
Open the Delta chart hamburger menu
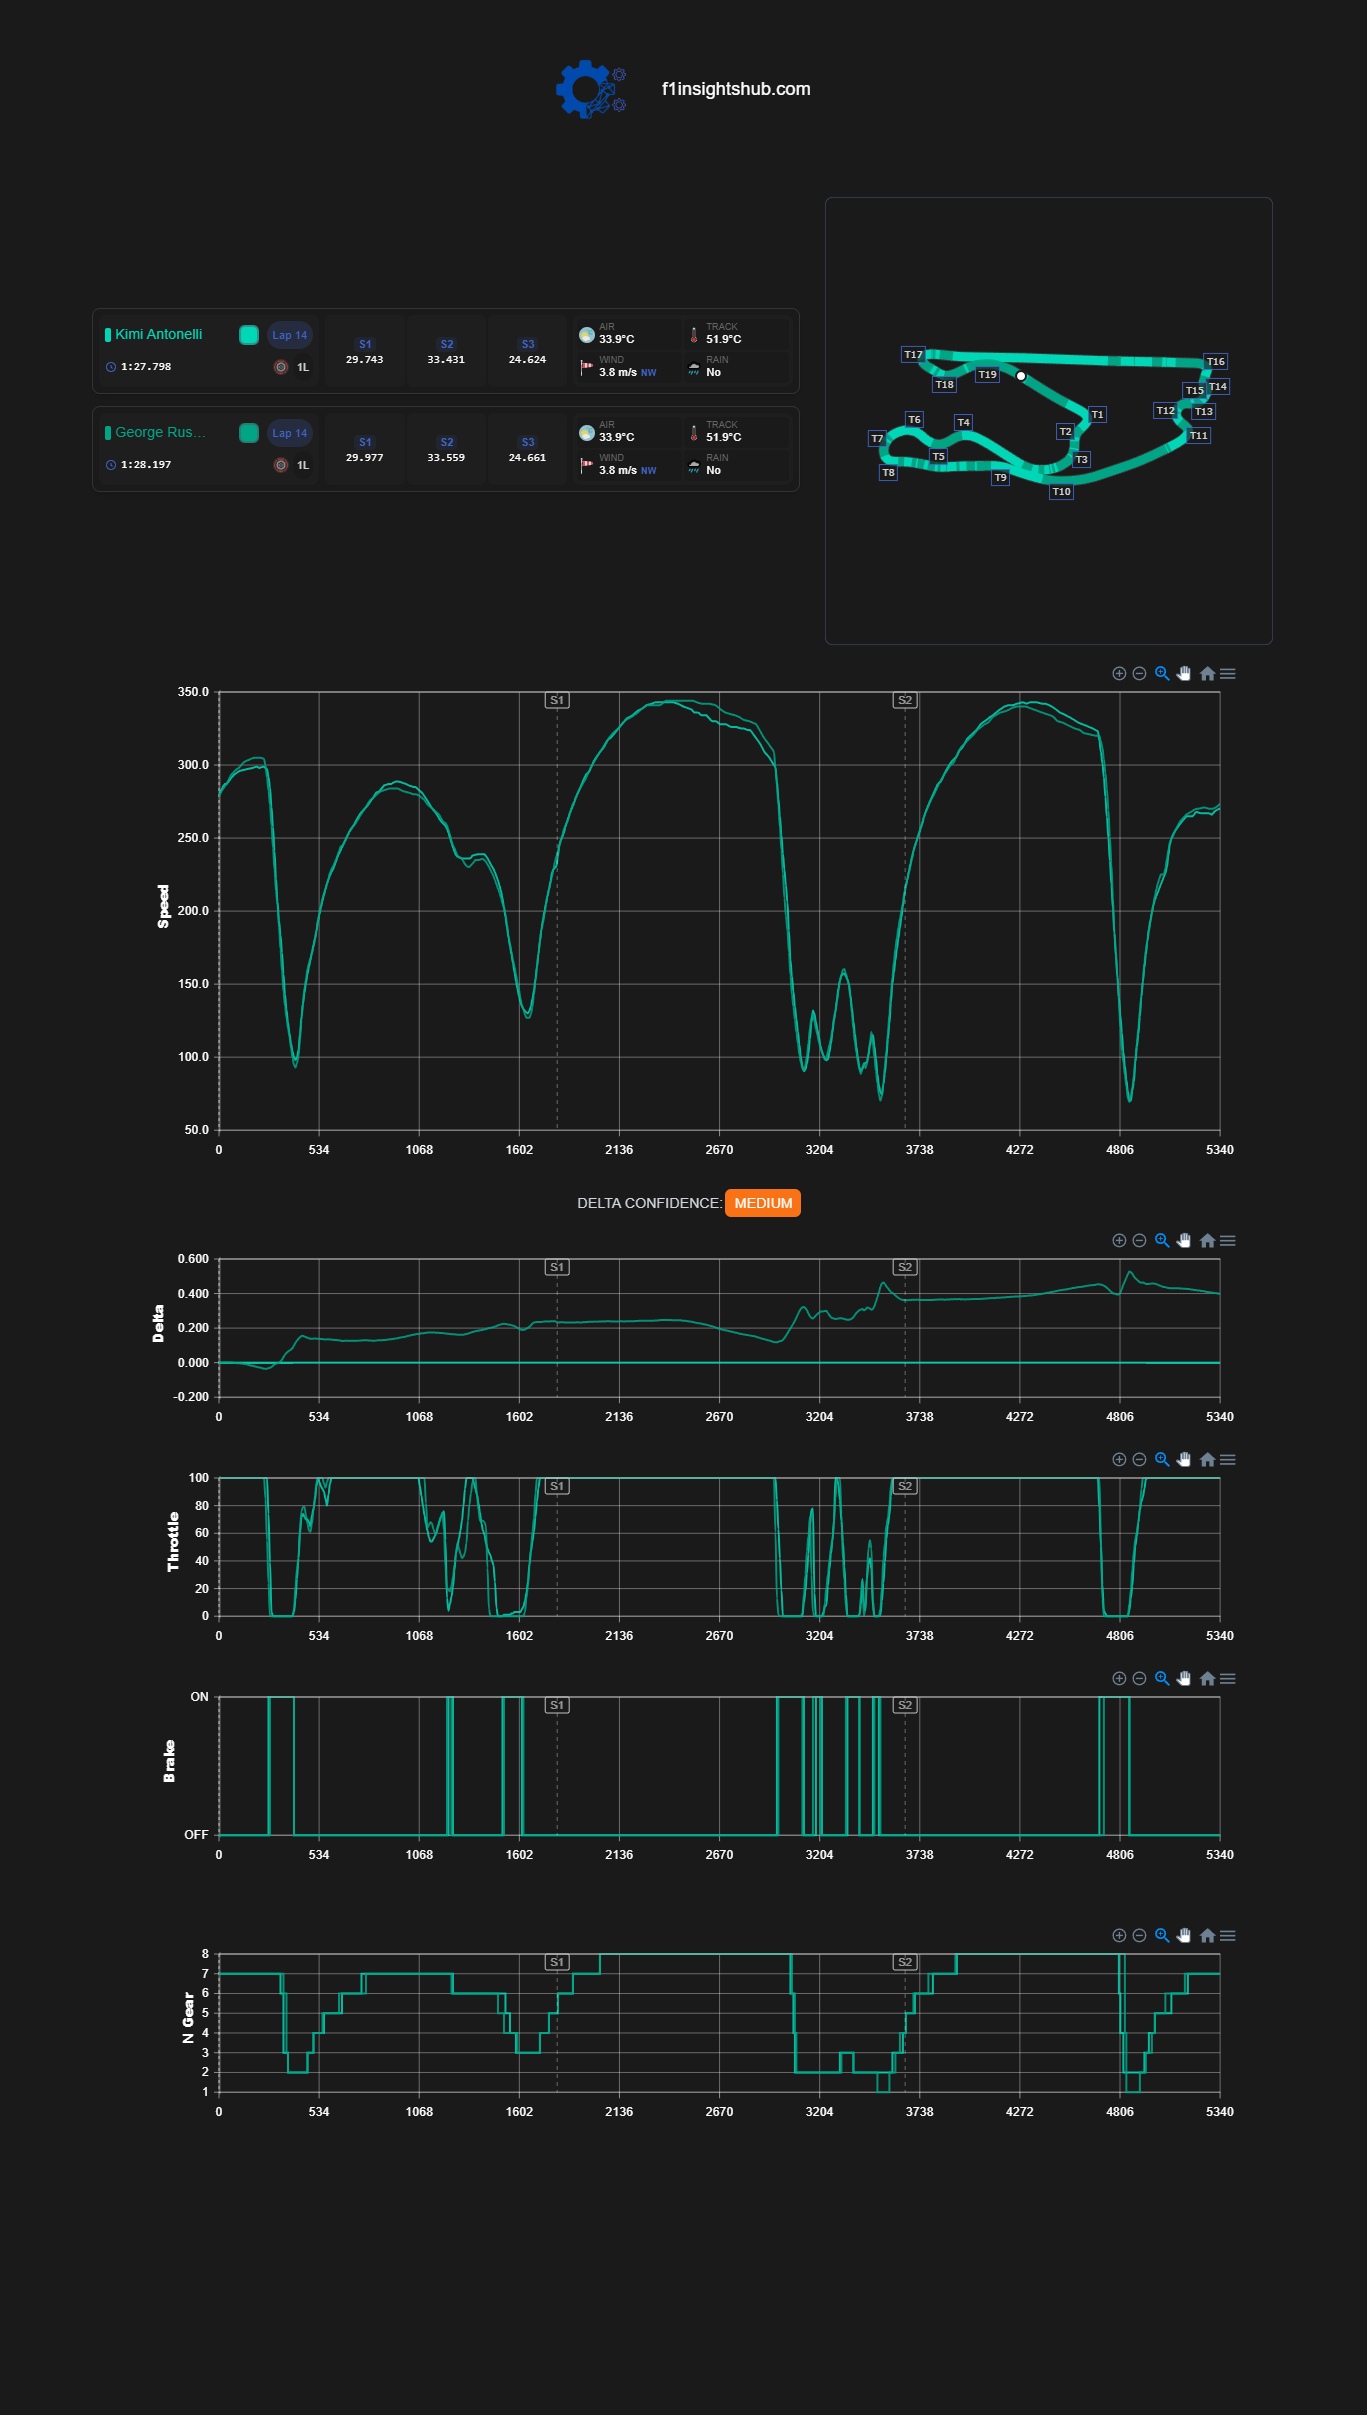[1228, 1241]
